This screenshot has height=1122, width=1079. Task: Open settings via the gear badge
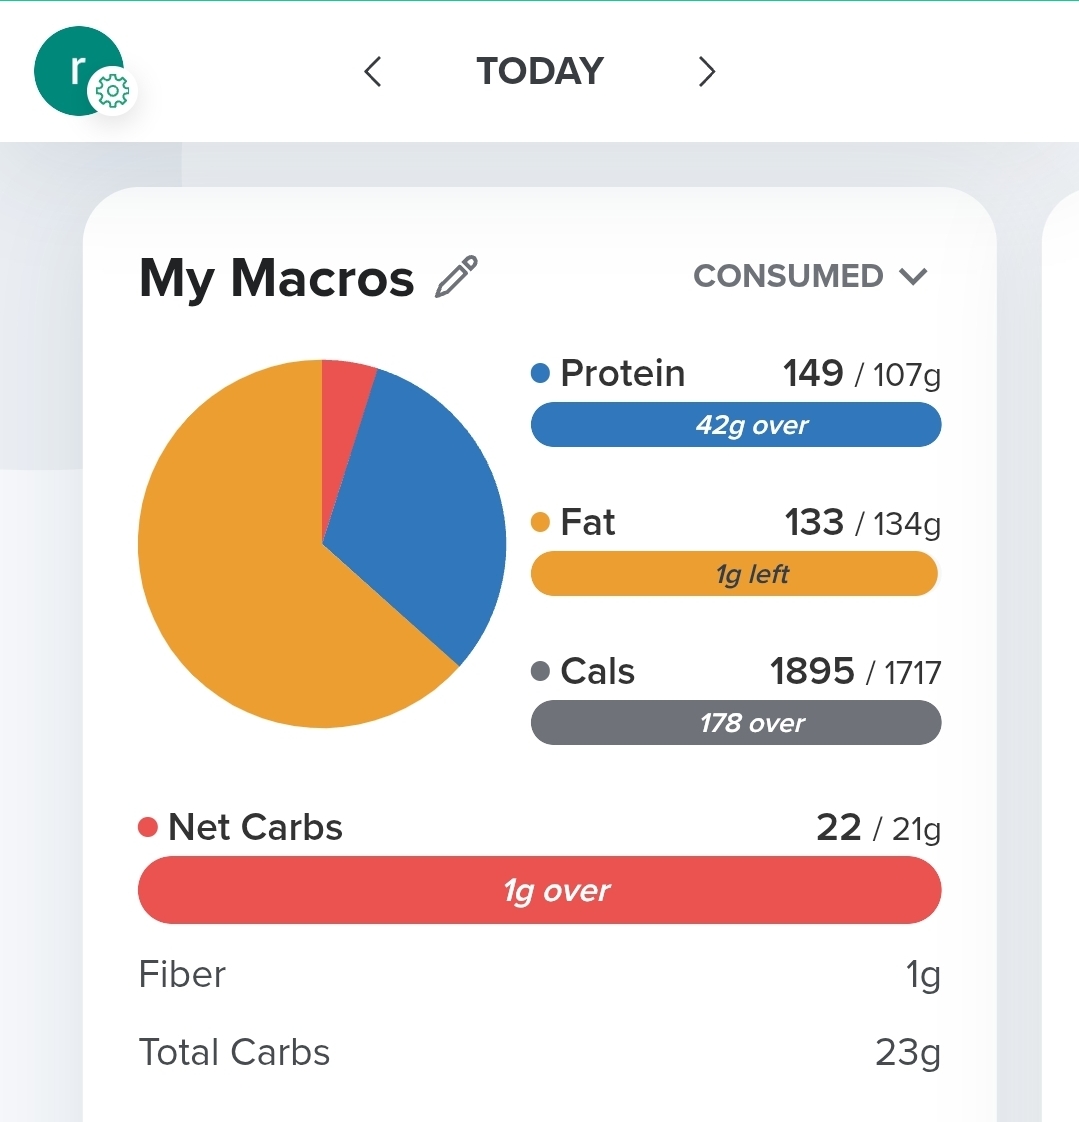(x=112, y=91)
